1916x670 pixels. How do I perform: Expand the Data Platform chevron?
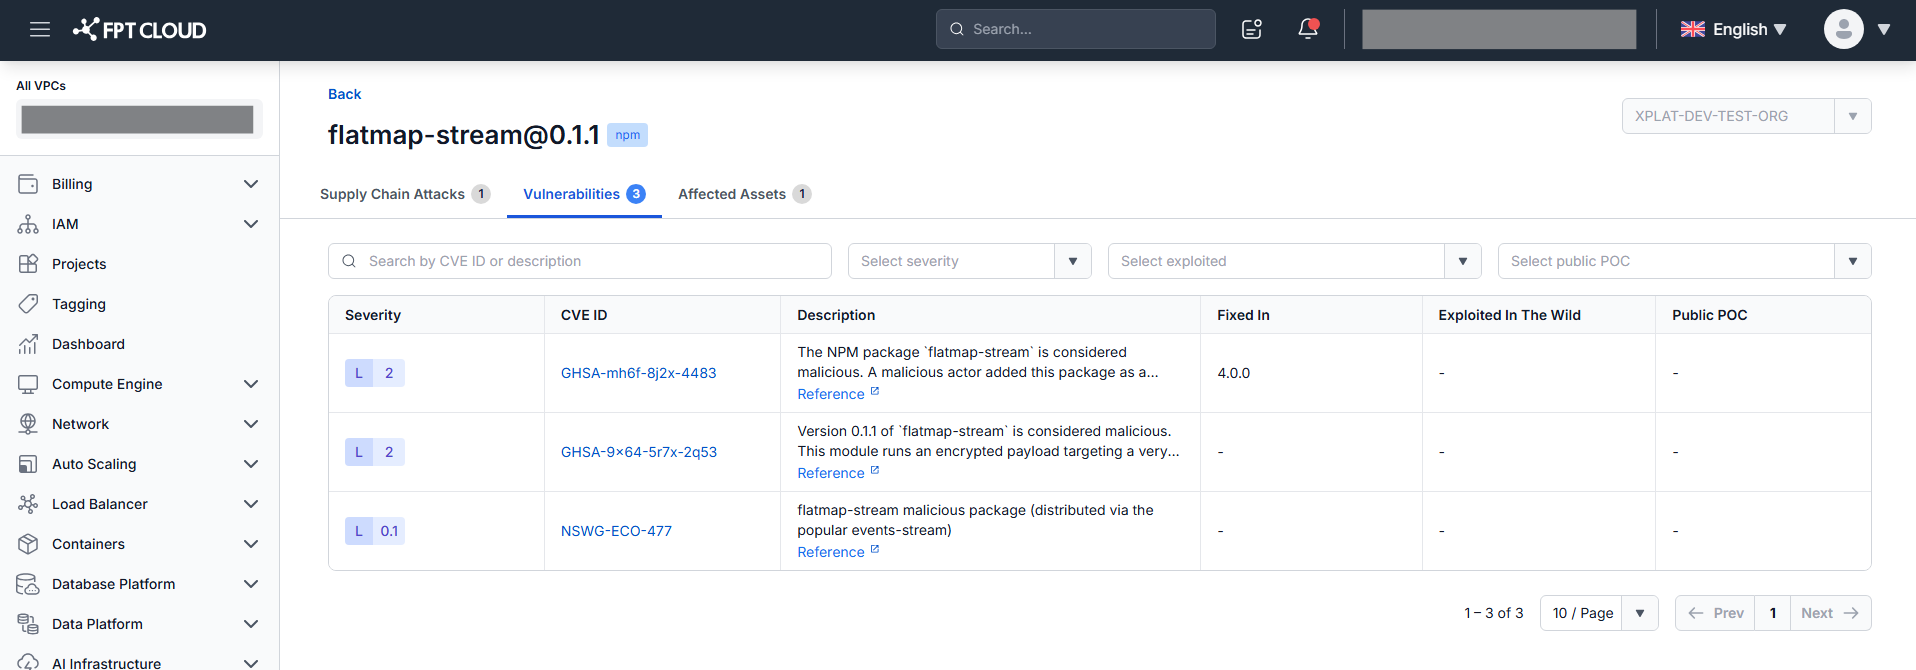[x=251, y=624]
